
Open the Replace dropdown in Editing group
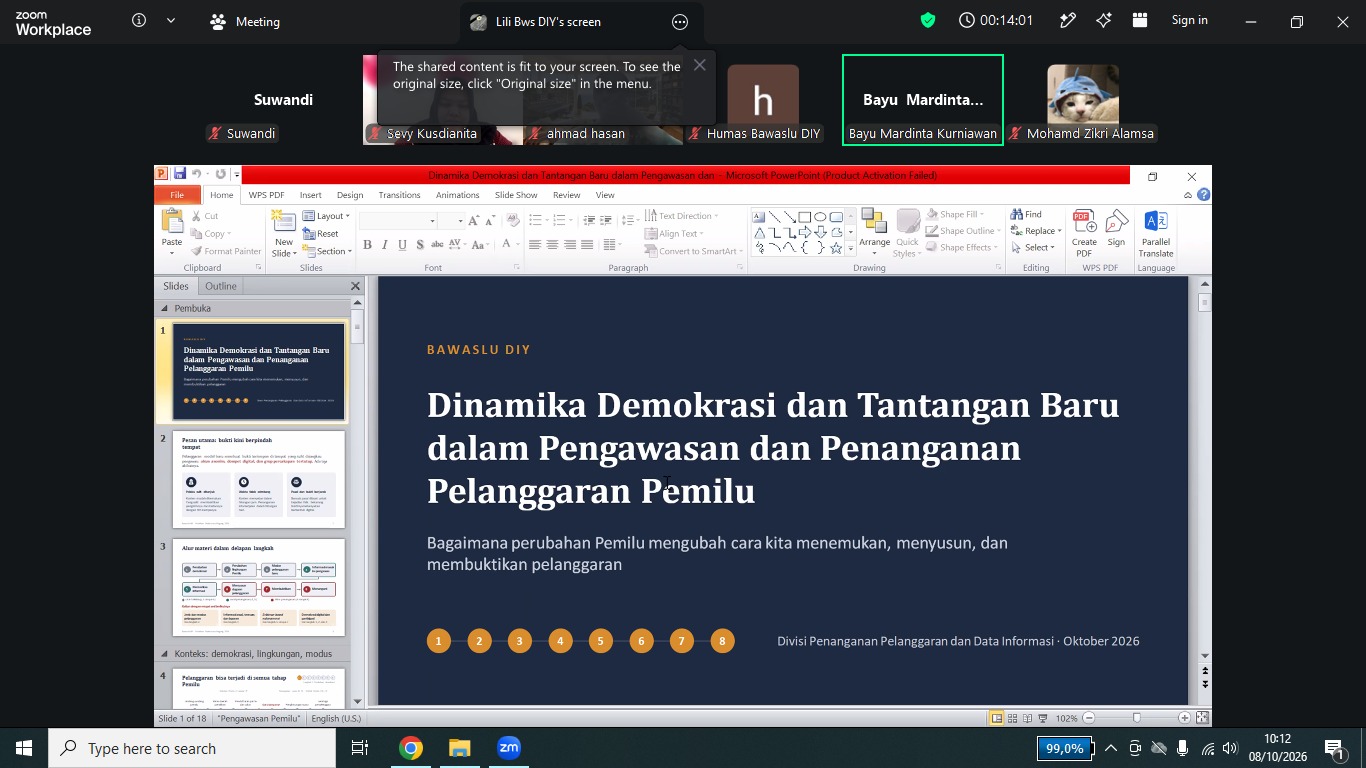(1036, 231)
